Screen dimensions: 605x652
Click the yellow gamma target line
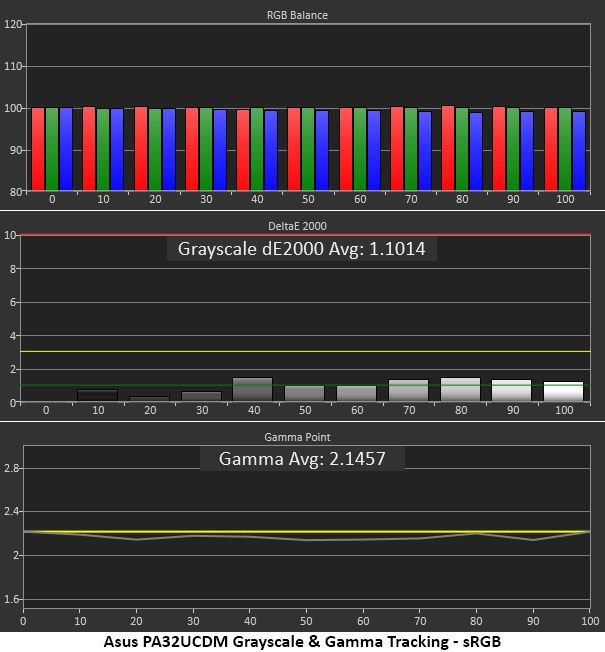307,531
